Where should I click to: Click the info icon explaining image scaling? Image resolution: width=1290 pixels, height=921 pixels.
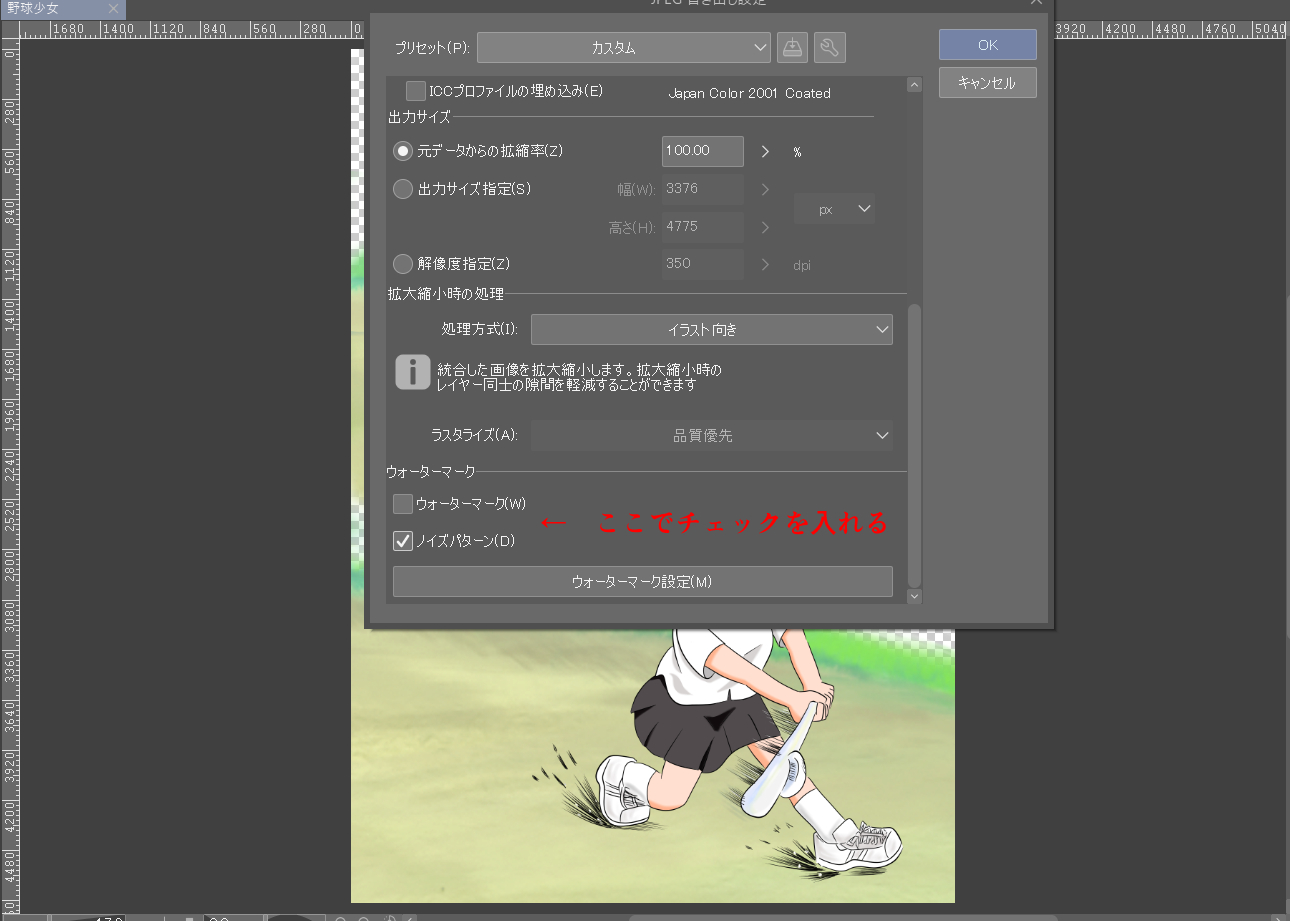click(413, 372)
